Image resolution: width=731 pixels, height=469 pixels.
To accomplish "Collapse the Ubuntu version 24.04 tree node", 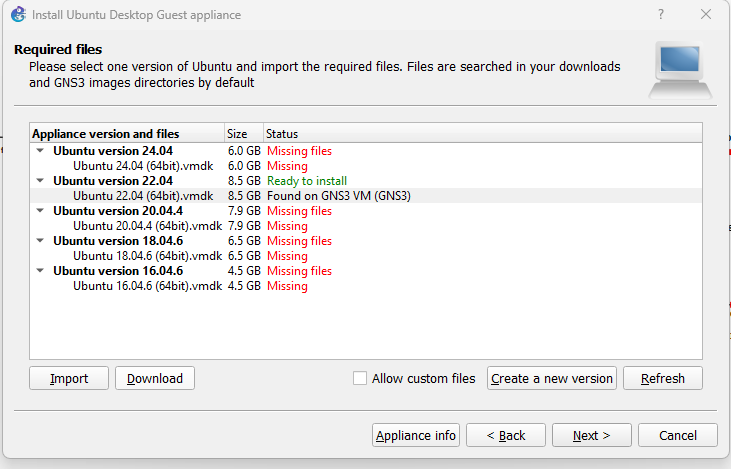I will click(x=40, y=151).
